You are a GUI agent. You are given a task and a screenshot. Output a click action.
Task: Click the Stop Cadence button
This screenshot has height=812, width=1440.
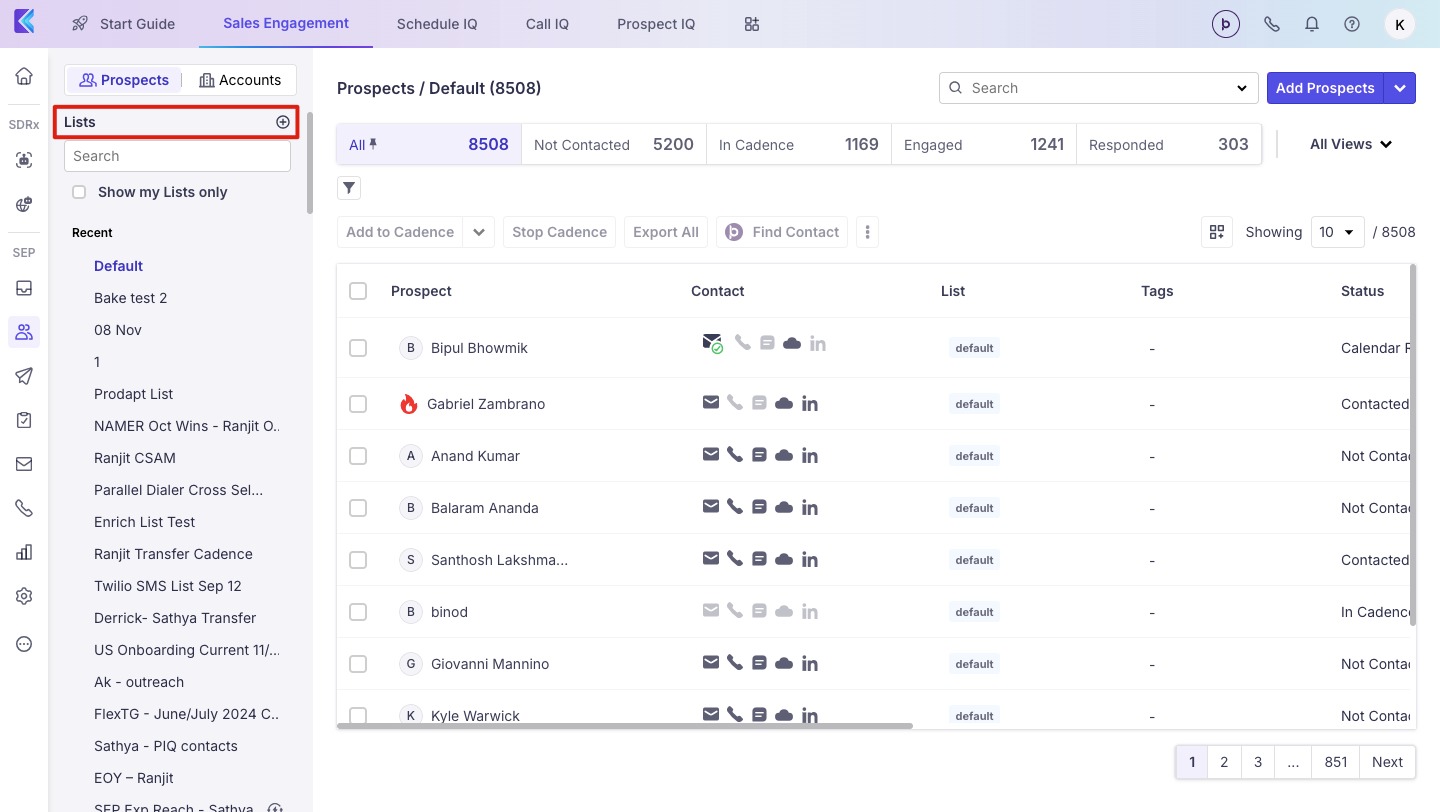(559, 232)
